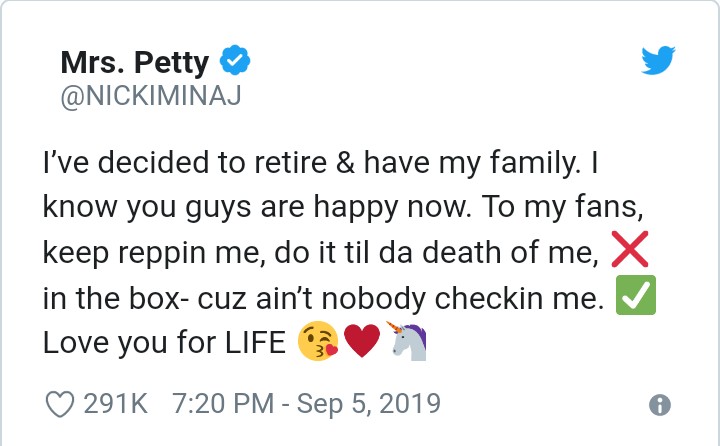Open the @NICKIMINAJ handle link

(151, 96)
